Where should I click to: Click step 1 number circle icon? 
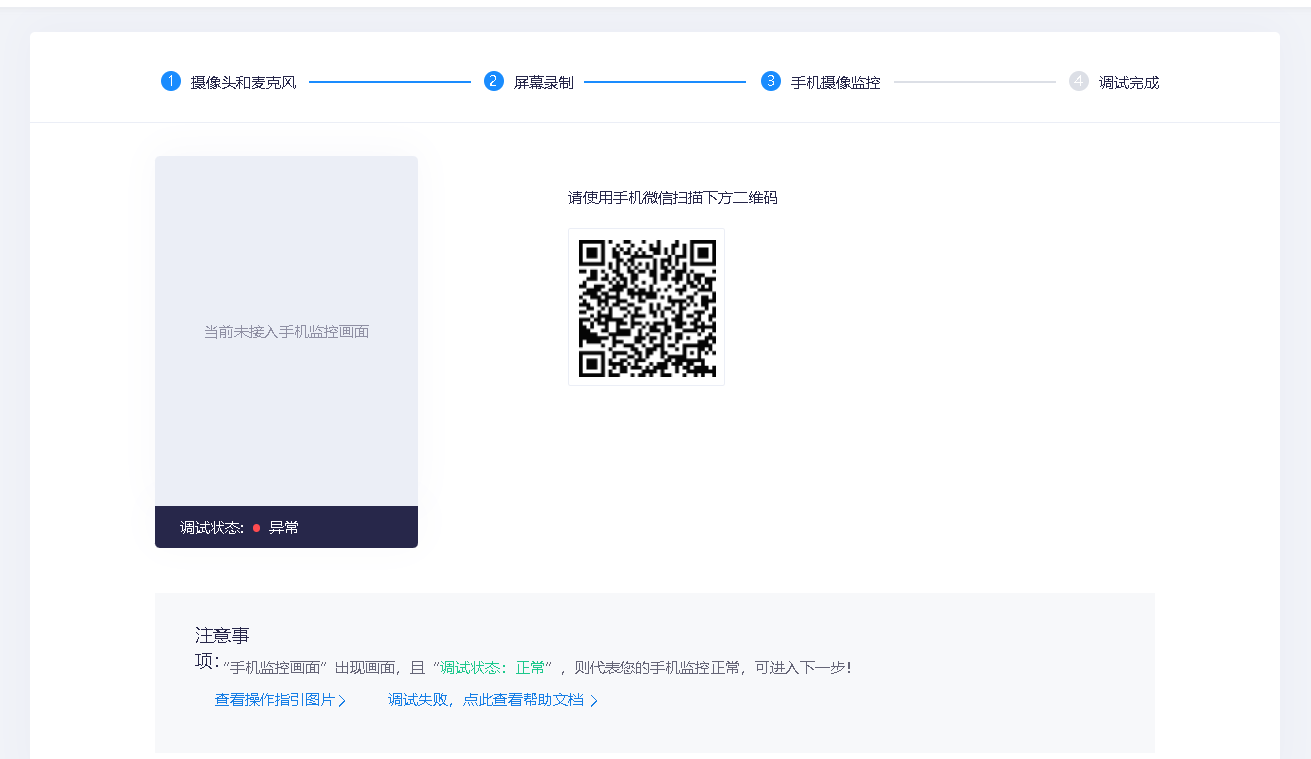[171, 82]
